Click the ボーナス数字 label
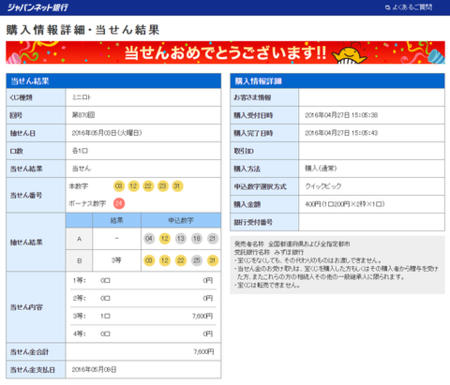 [87, 203]
